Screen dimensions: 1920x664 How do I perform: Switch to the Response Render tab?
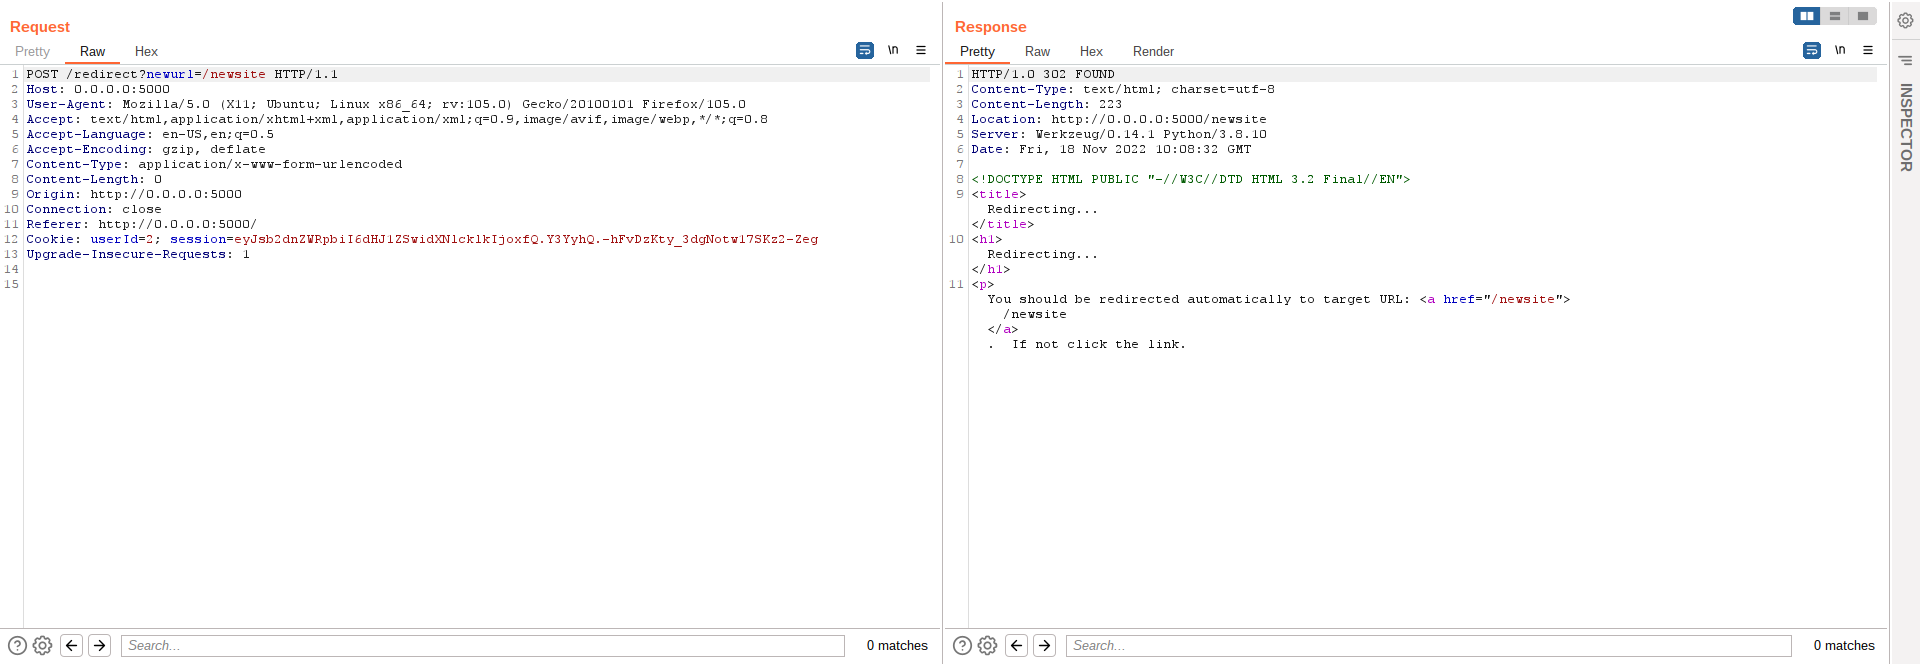pyautogui.click(x=1153, y=51)
